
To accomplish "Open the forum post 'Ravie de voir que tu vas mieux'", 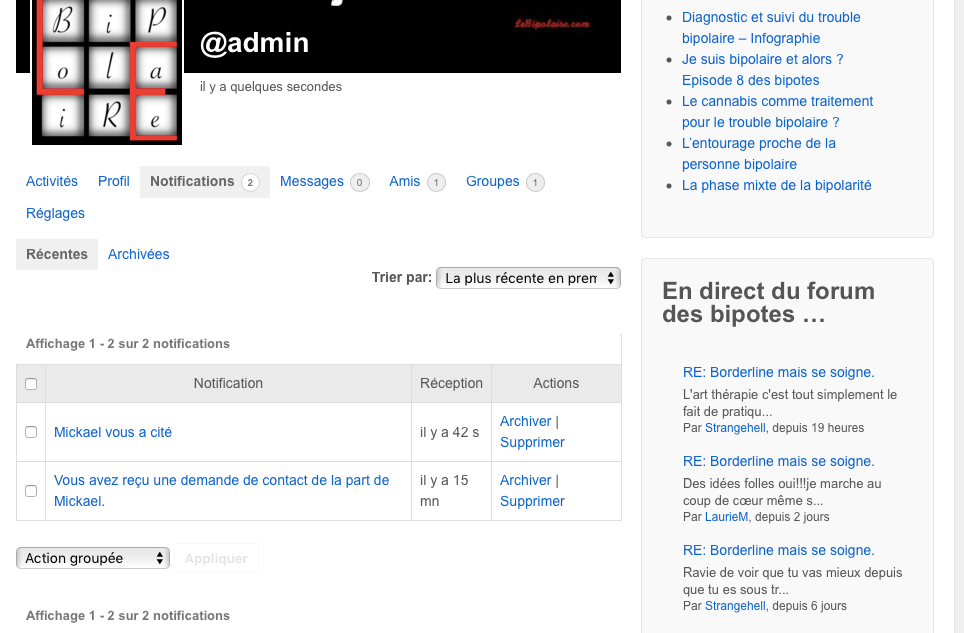I will (x=778, y=550).
